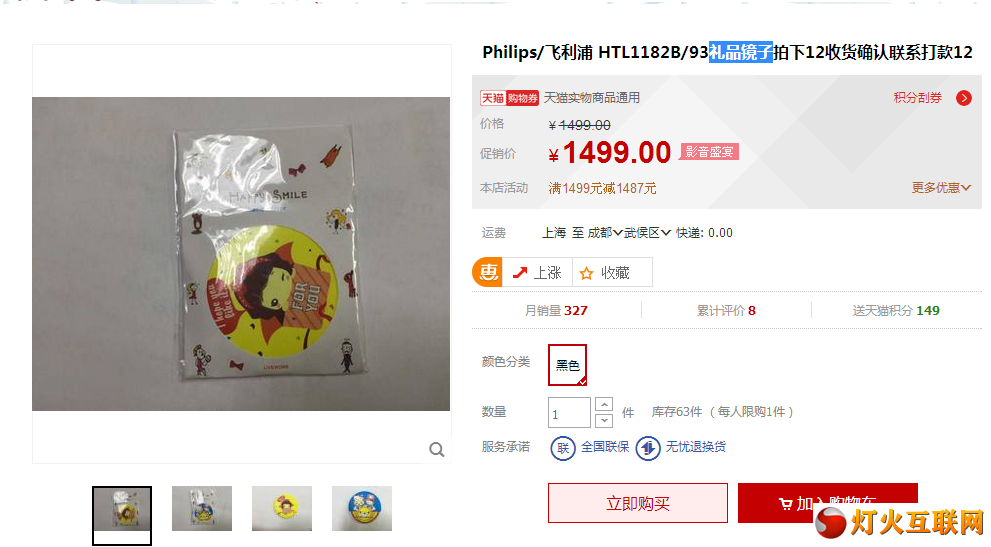Click the 加入购物车 add to cart button
The height and width of the screenshot is (547, 991).
click(x=827, y=503)
